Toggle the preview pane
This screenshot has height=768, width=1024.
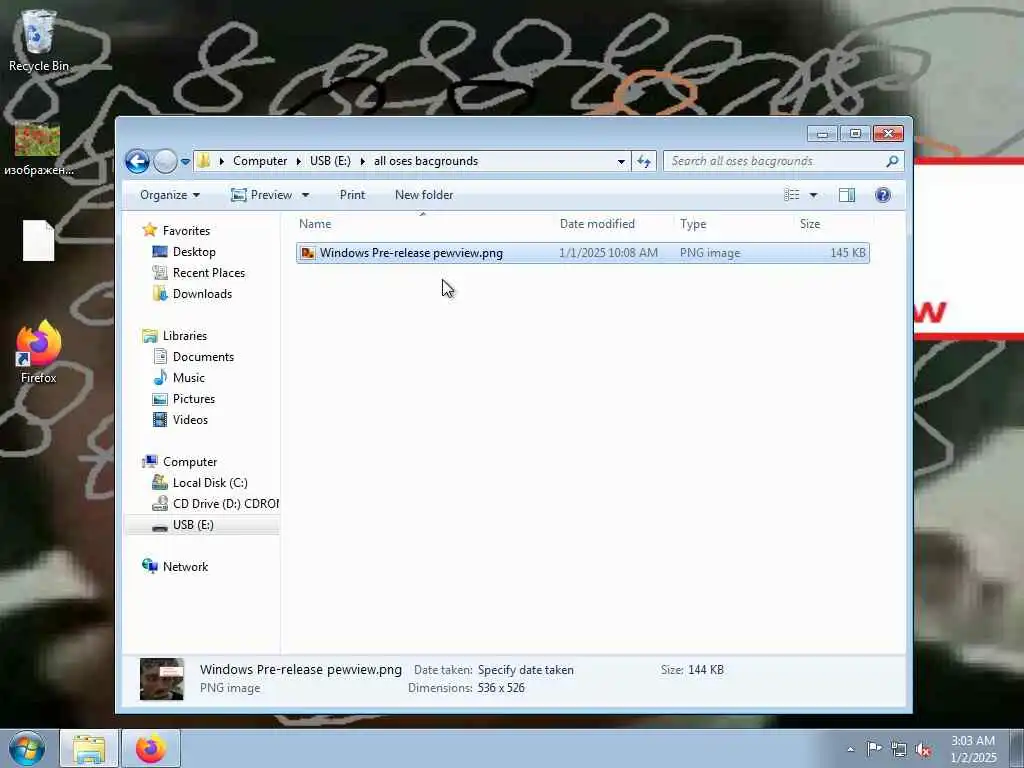coord(847,195)
